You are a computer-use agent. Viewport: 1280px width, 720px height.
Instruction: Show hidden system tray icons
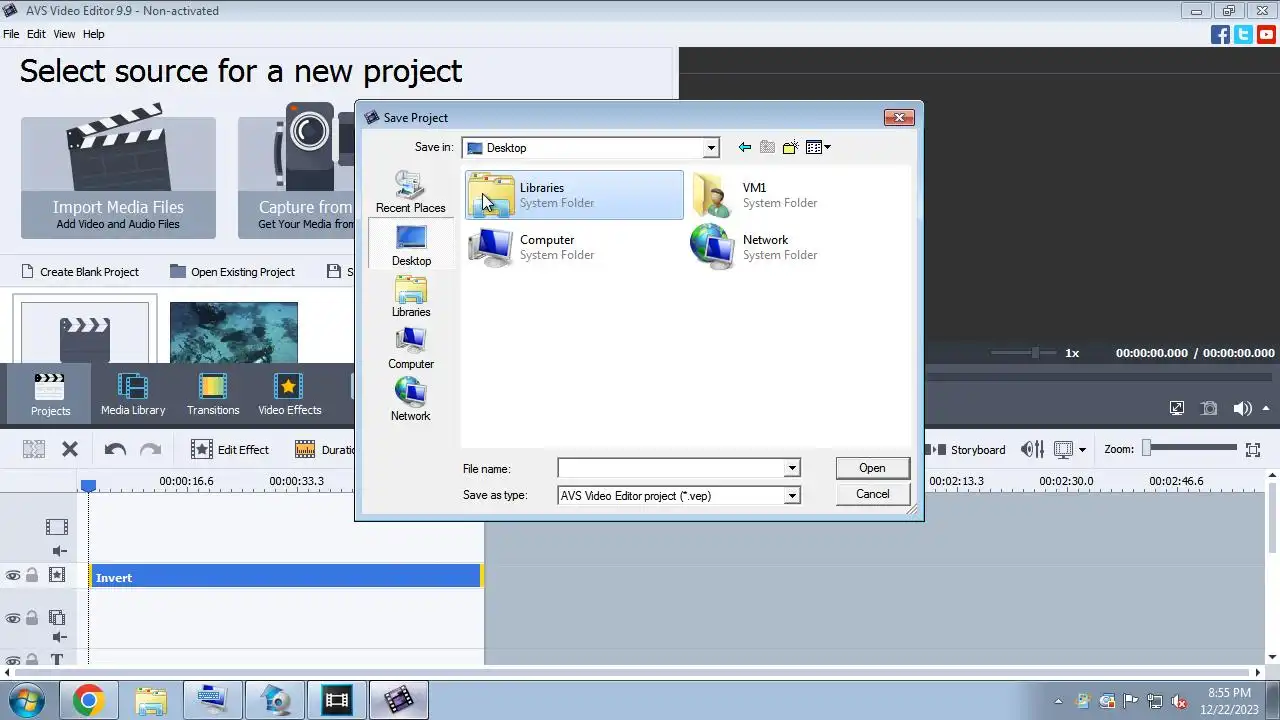1058,701
